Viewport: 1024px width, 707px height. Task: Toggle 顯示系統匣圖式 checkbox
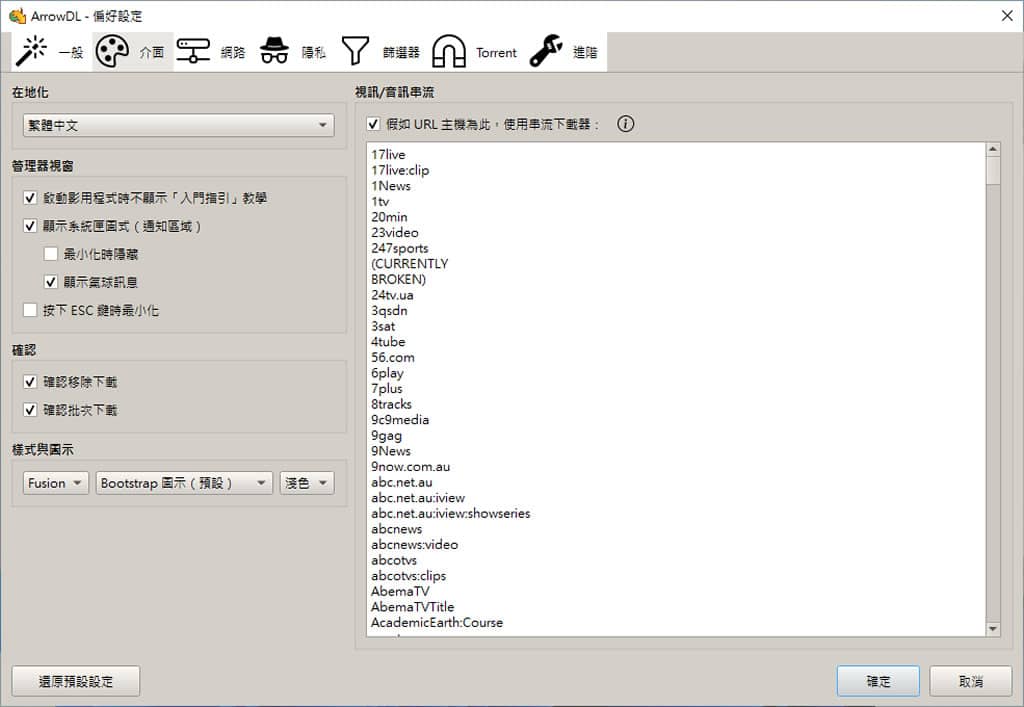[x=30, y=226]
